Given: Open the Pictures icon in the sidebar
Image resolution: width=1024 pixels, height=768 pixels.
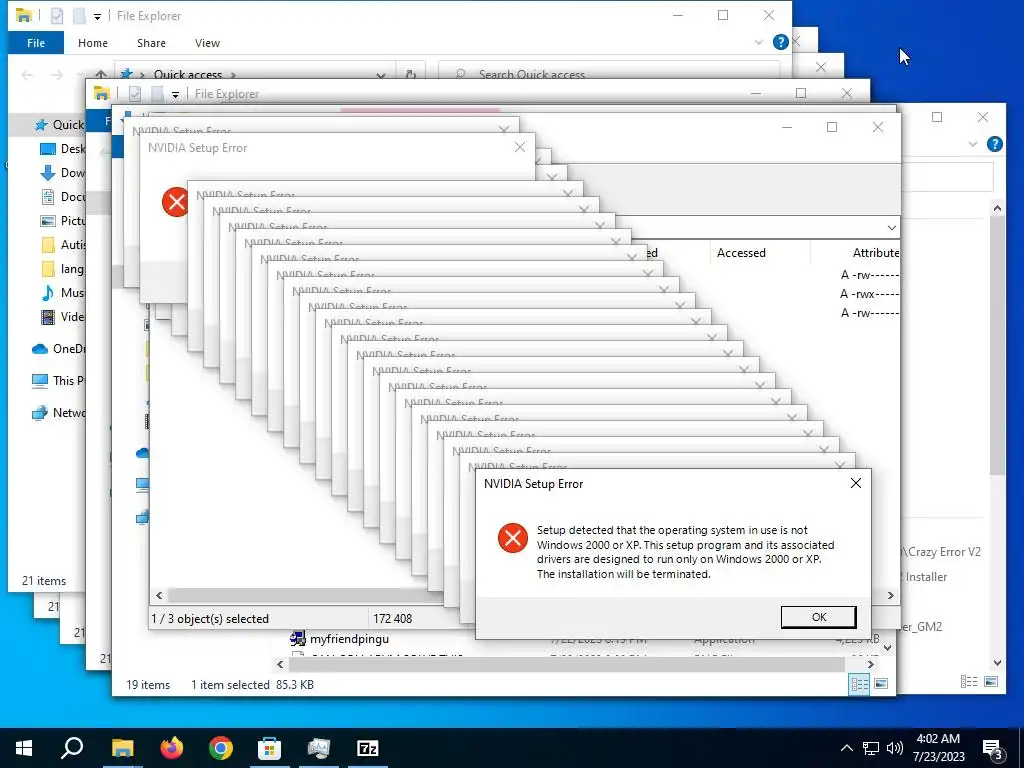Looking at the screenshot, I should tap(48, 221).
